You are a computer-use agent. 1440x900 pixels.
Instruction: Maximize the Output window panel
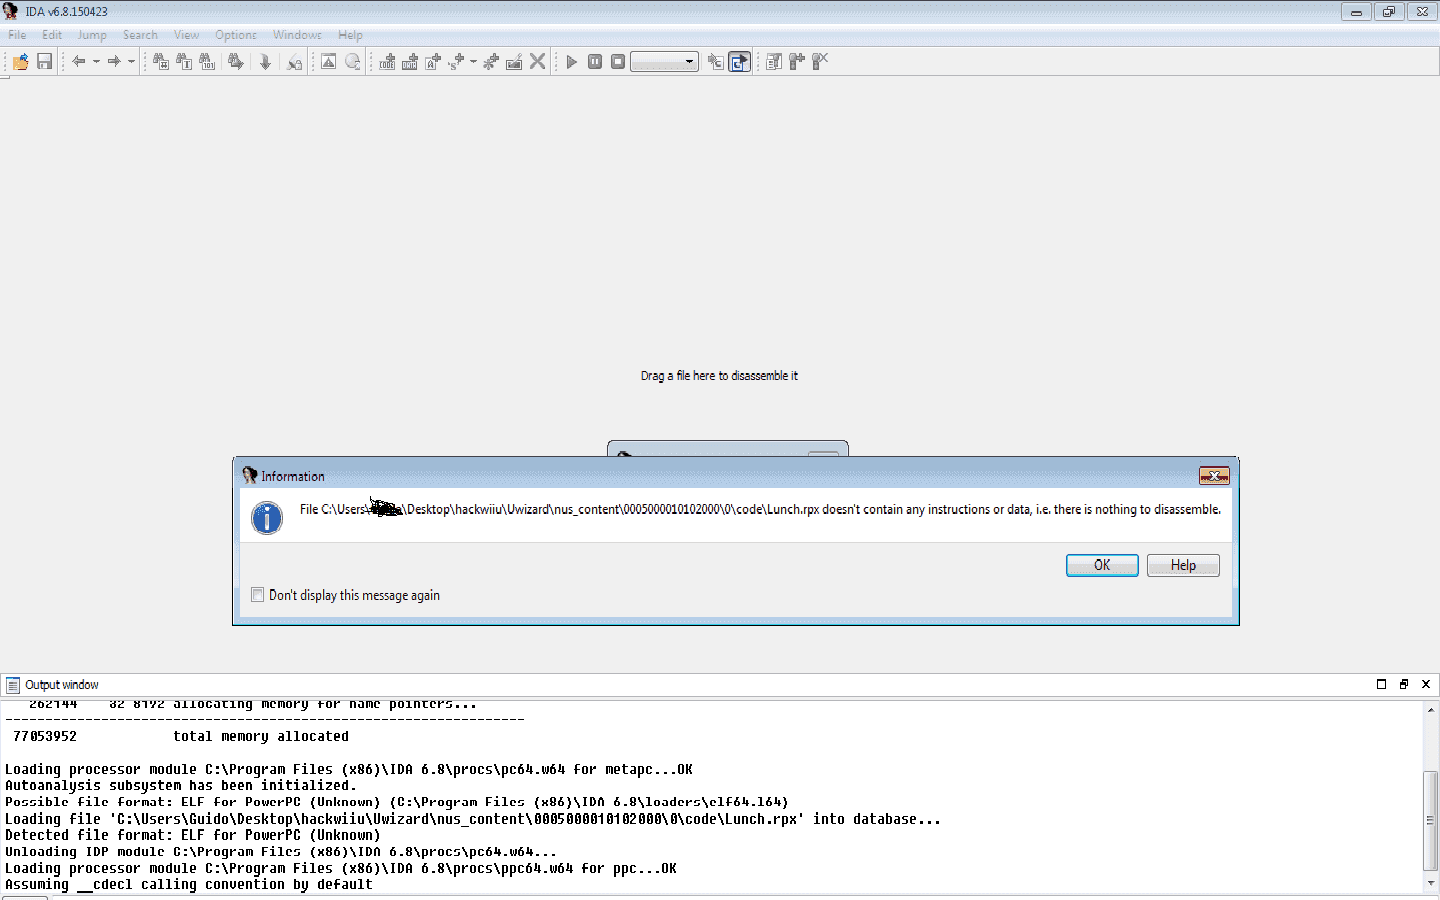(1381, 684)
